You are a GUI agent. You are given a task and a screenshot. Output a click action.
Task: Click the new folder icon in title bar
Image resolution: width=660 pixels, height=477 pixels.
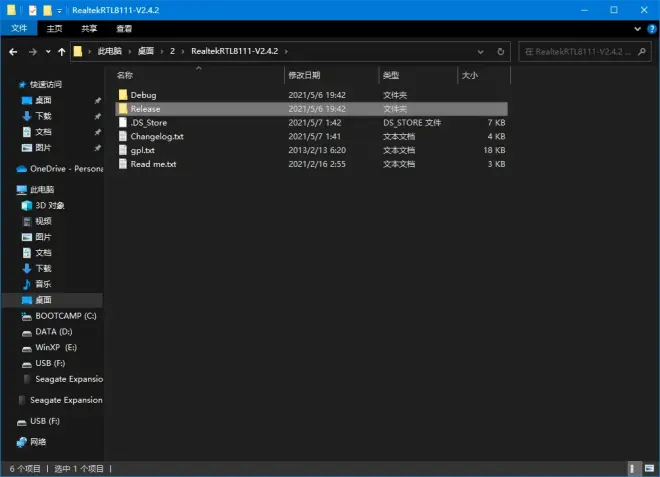[x=48, y=10]
